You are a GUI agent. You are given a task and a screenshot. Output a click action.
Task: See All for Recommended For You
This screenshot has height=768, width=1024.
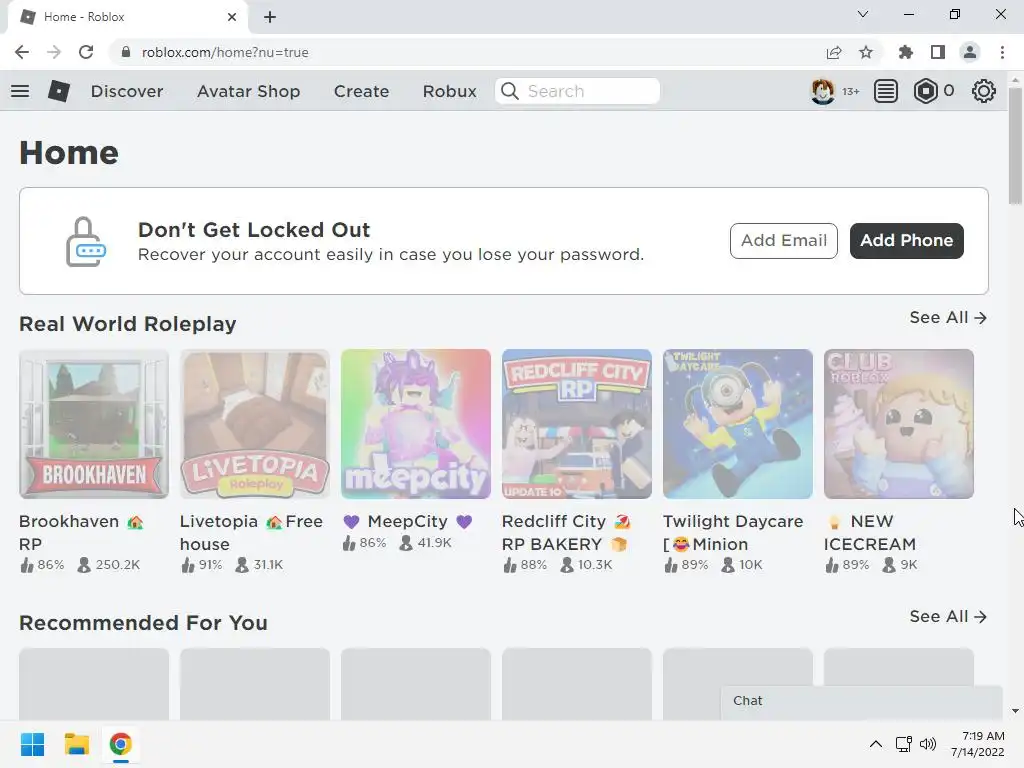tap(948, 616)
